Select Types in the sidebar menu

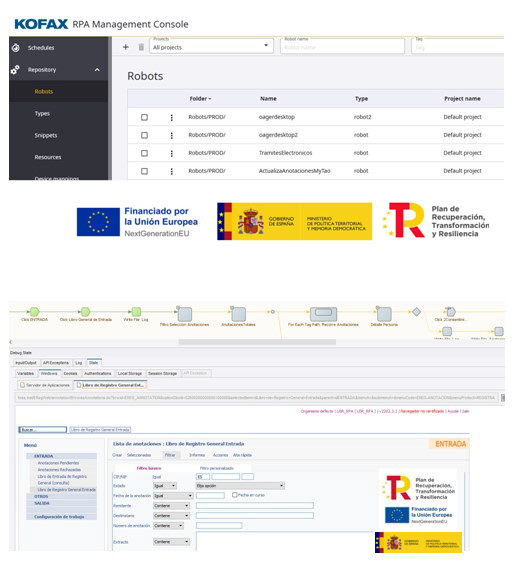pyautogui.click(x=42, y=113)
